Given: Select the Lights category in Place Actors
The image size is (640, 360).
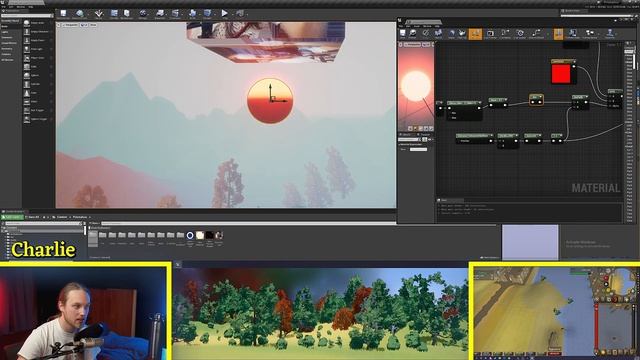Looking at the screenshot, I should coord(4,32).
